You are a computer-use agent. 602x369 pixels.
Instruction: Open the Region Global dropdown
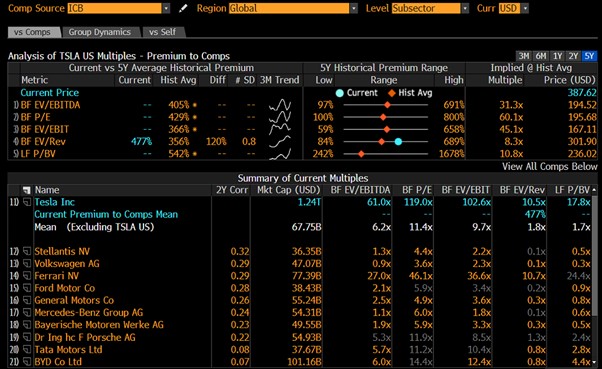pyautogui.click(x=354, y=8)
